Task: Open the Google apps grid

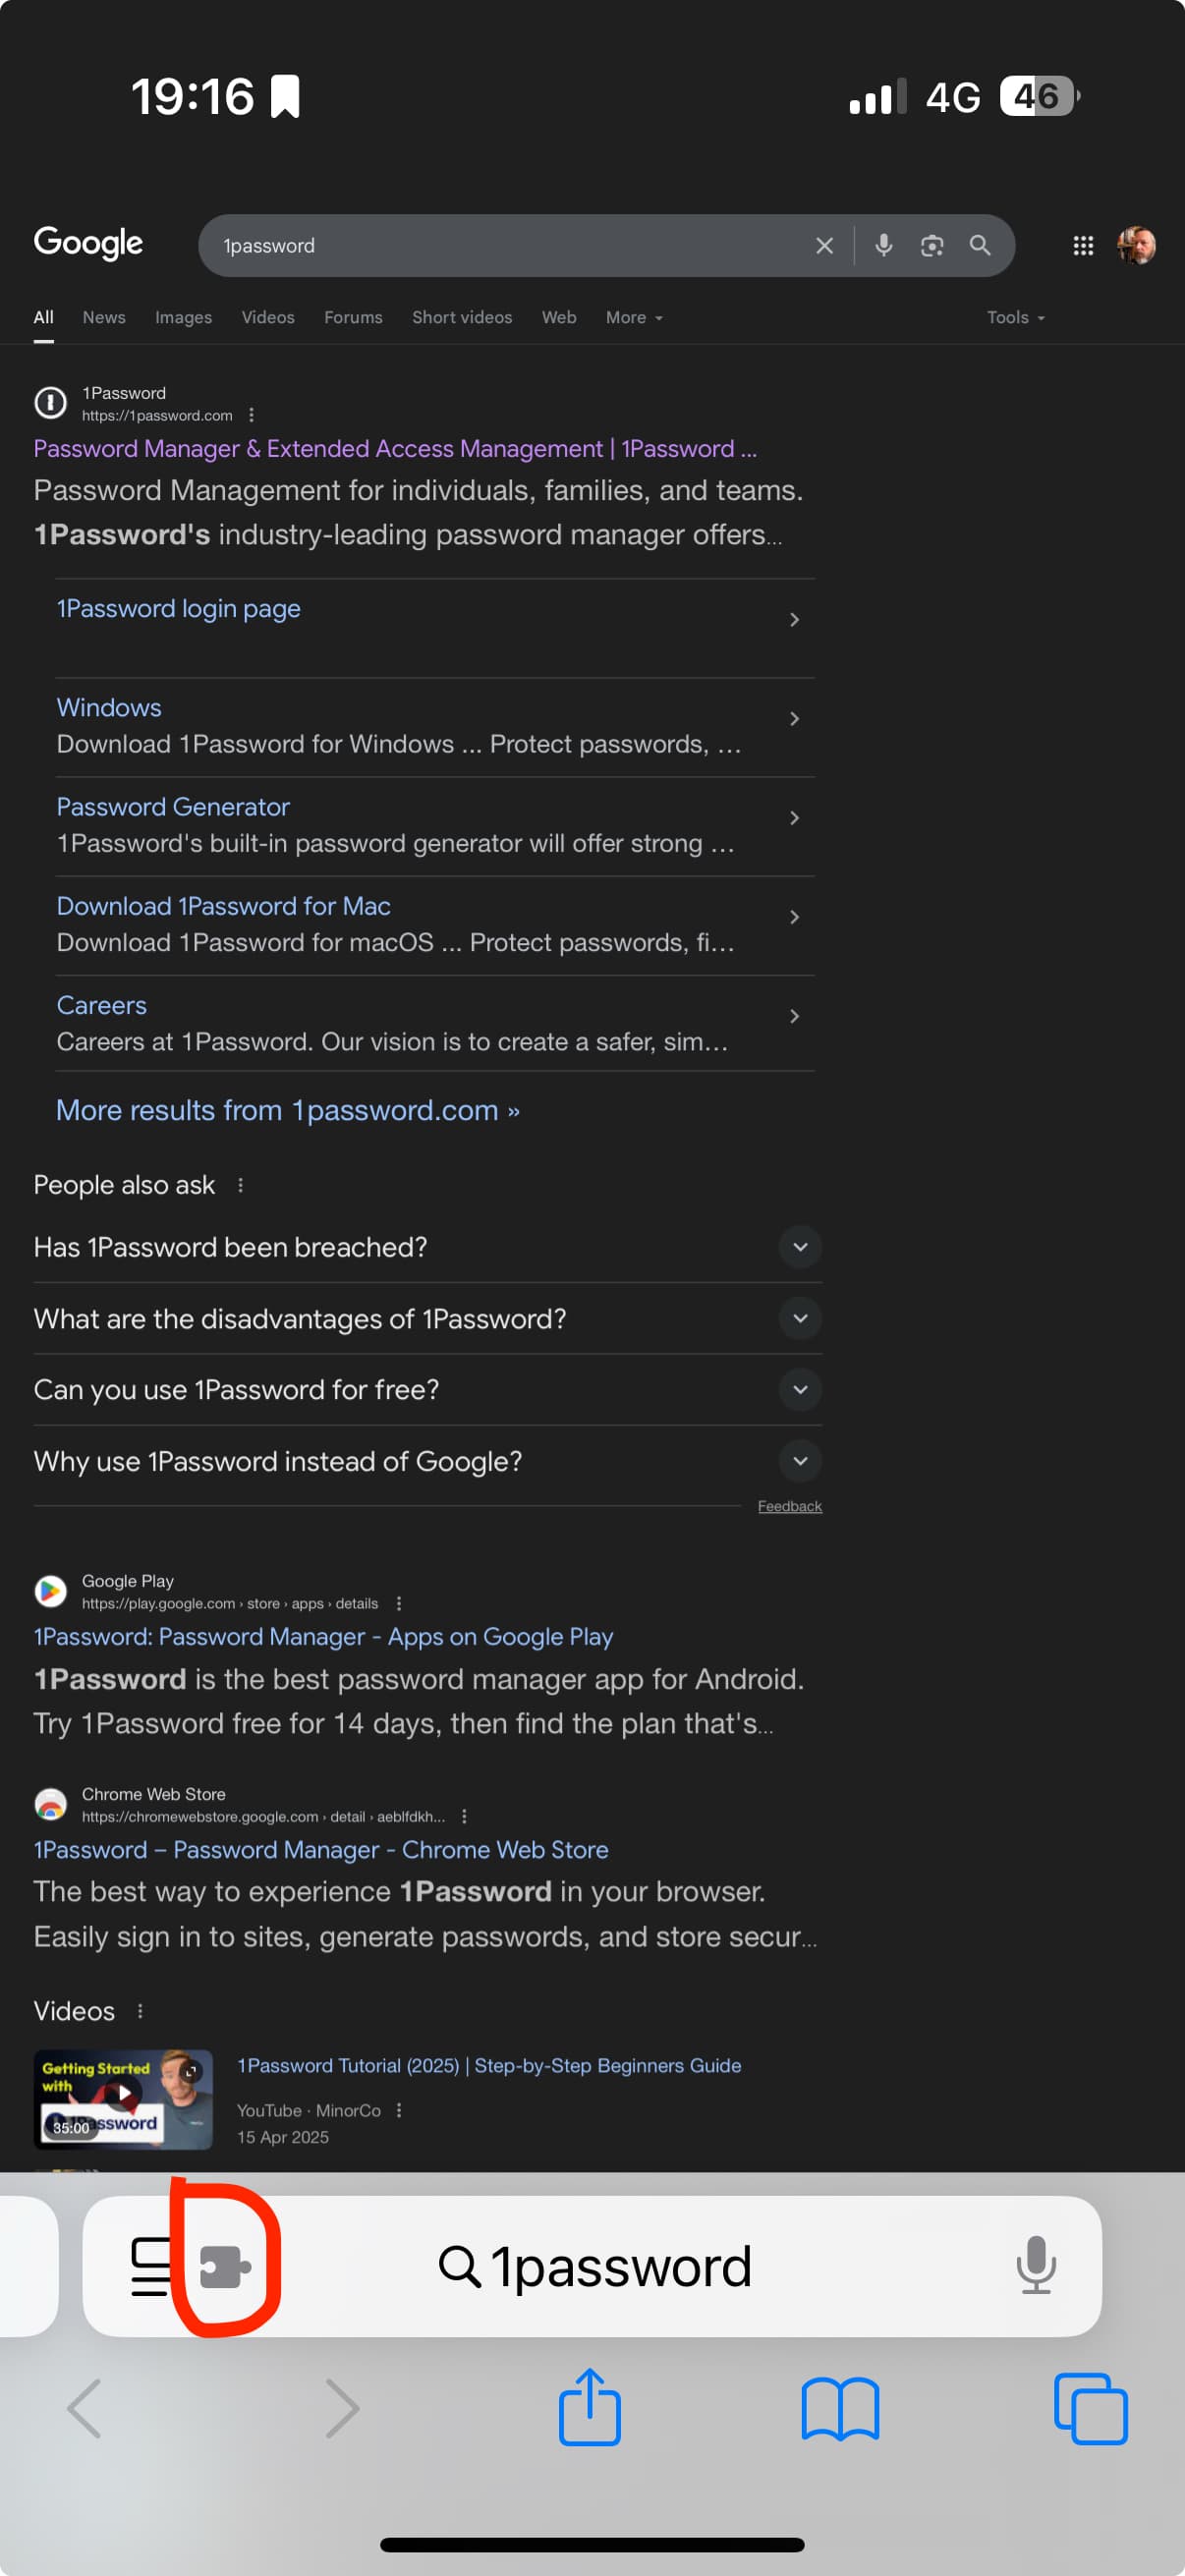Action: click(1083, 245)
